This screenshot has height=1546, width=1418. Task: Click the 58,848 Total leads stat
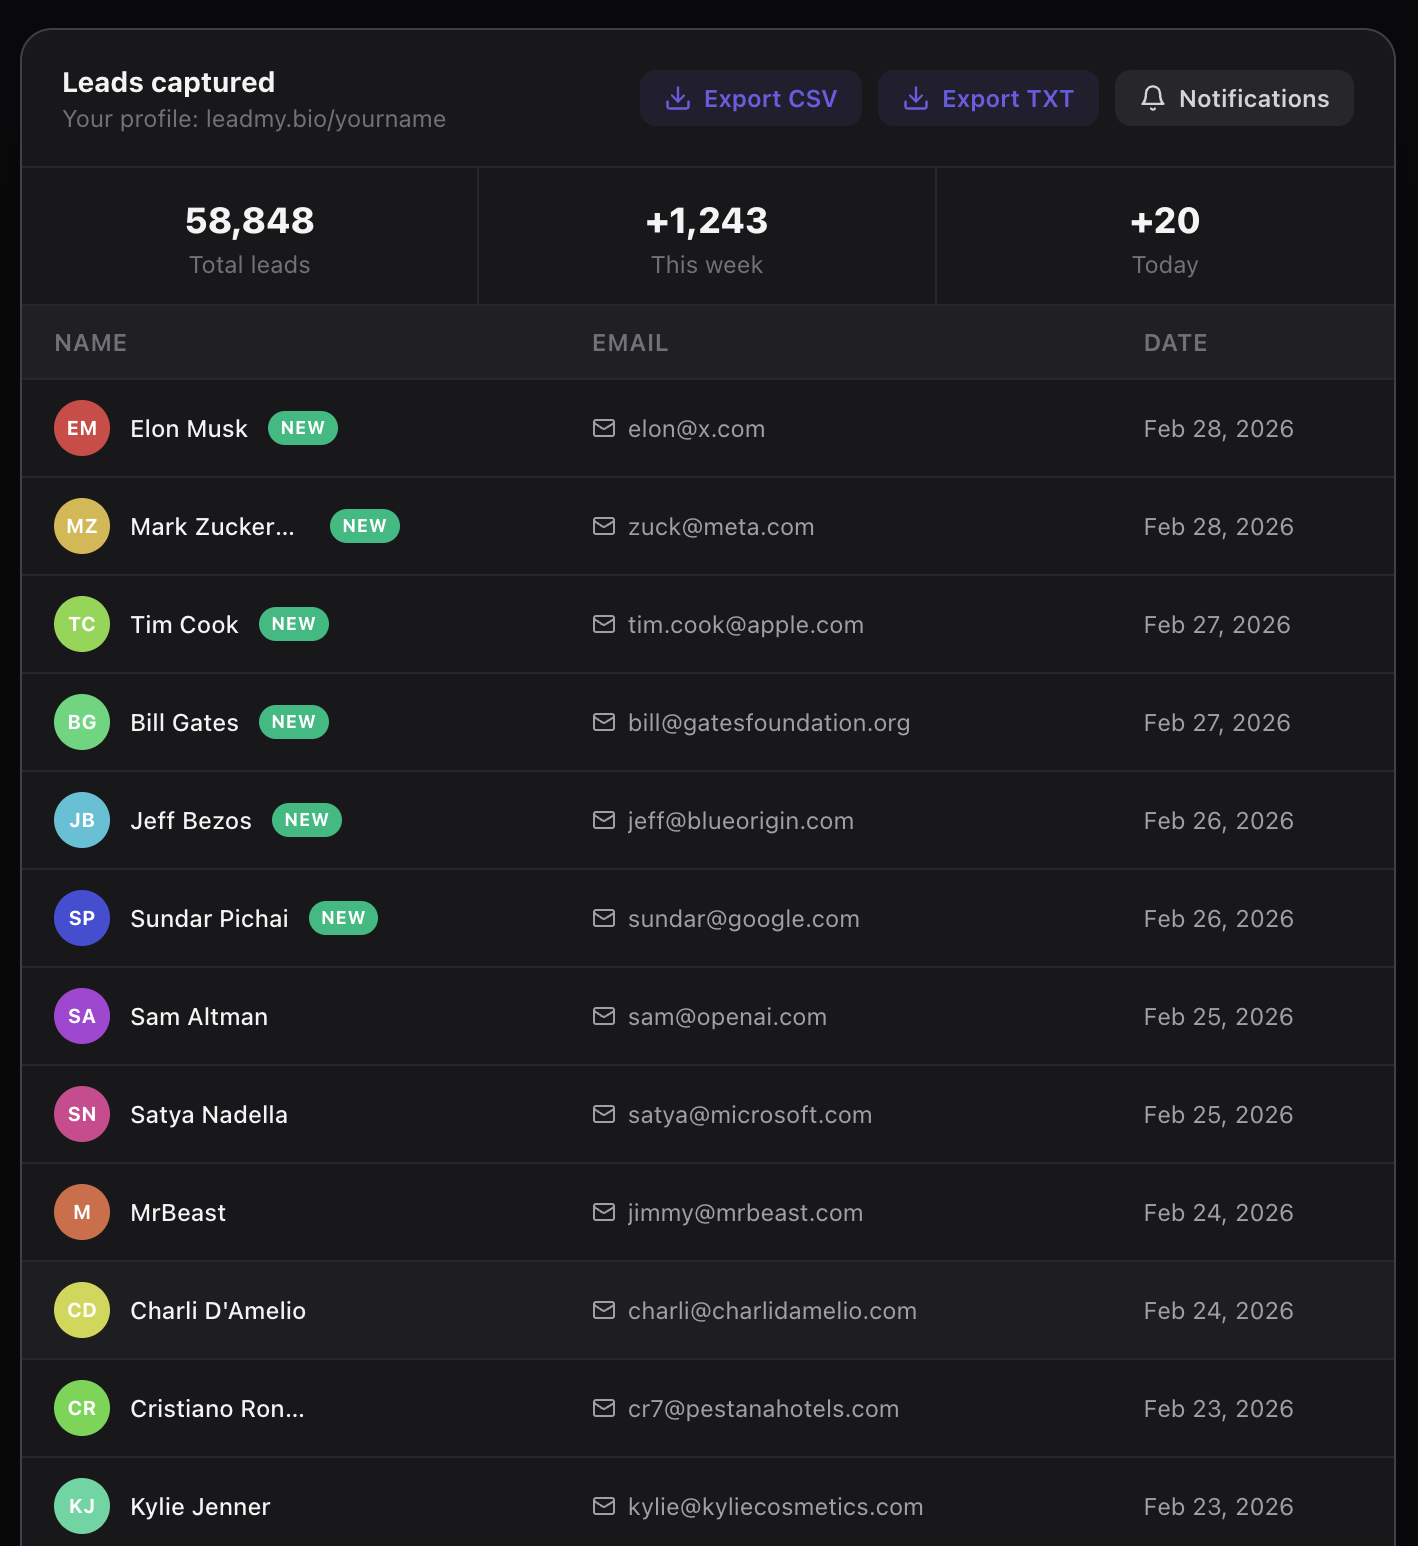point(250,237)
